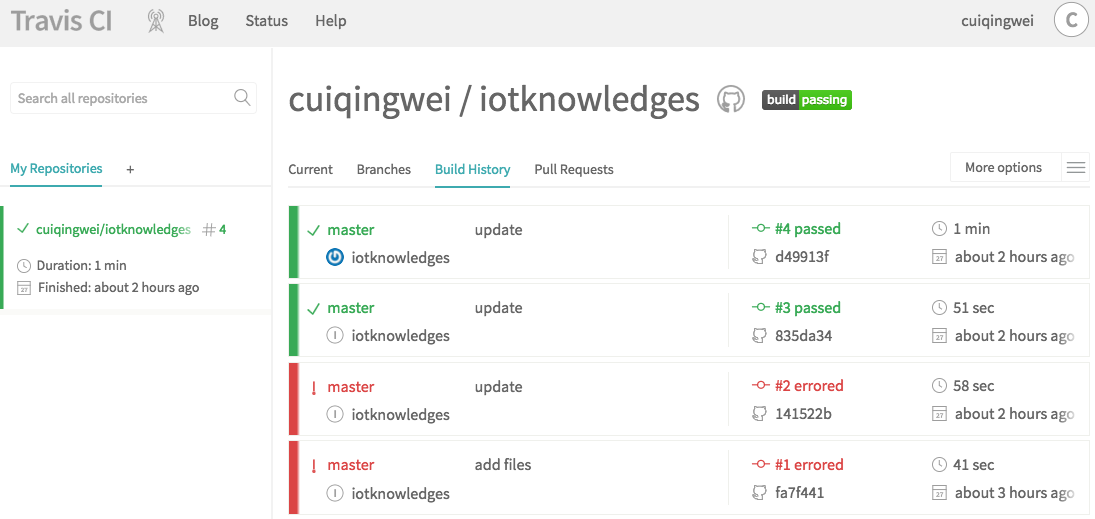Add repository with the plus icon

tap(130, 170)
